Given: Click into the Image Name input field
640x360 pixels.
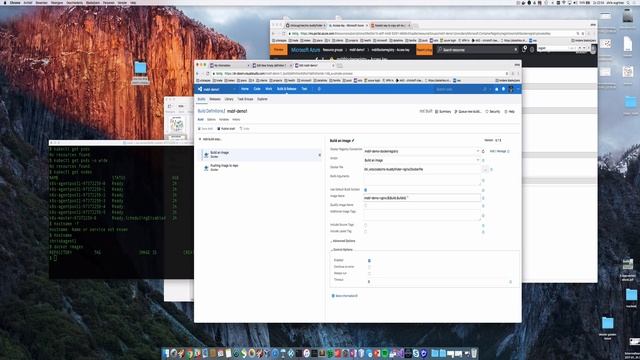Looking at the screenshot, I should 422,198.
